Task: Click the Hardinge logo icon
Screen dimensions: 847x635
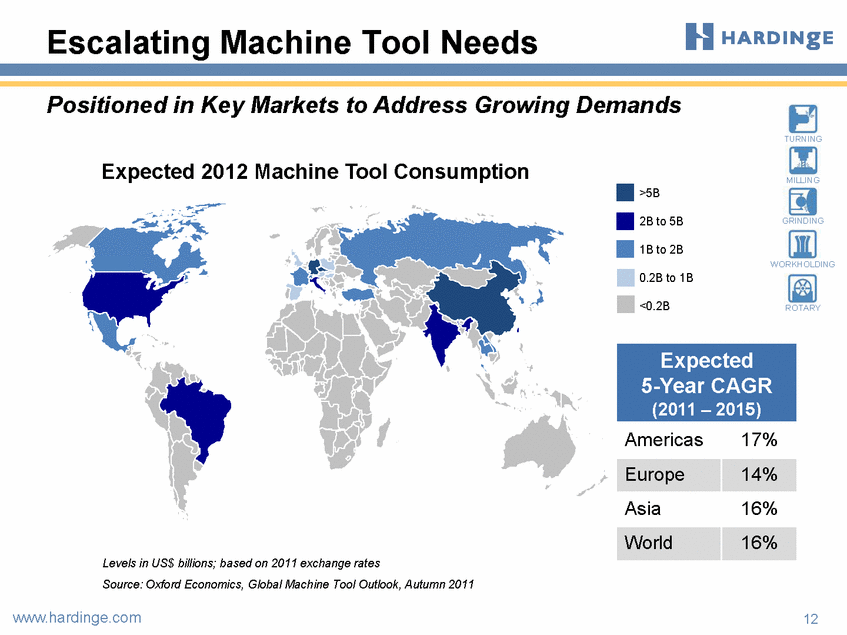Action: click(699, 37)
